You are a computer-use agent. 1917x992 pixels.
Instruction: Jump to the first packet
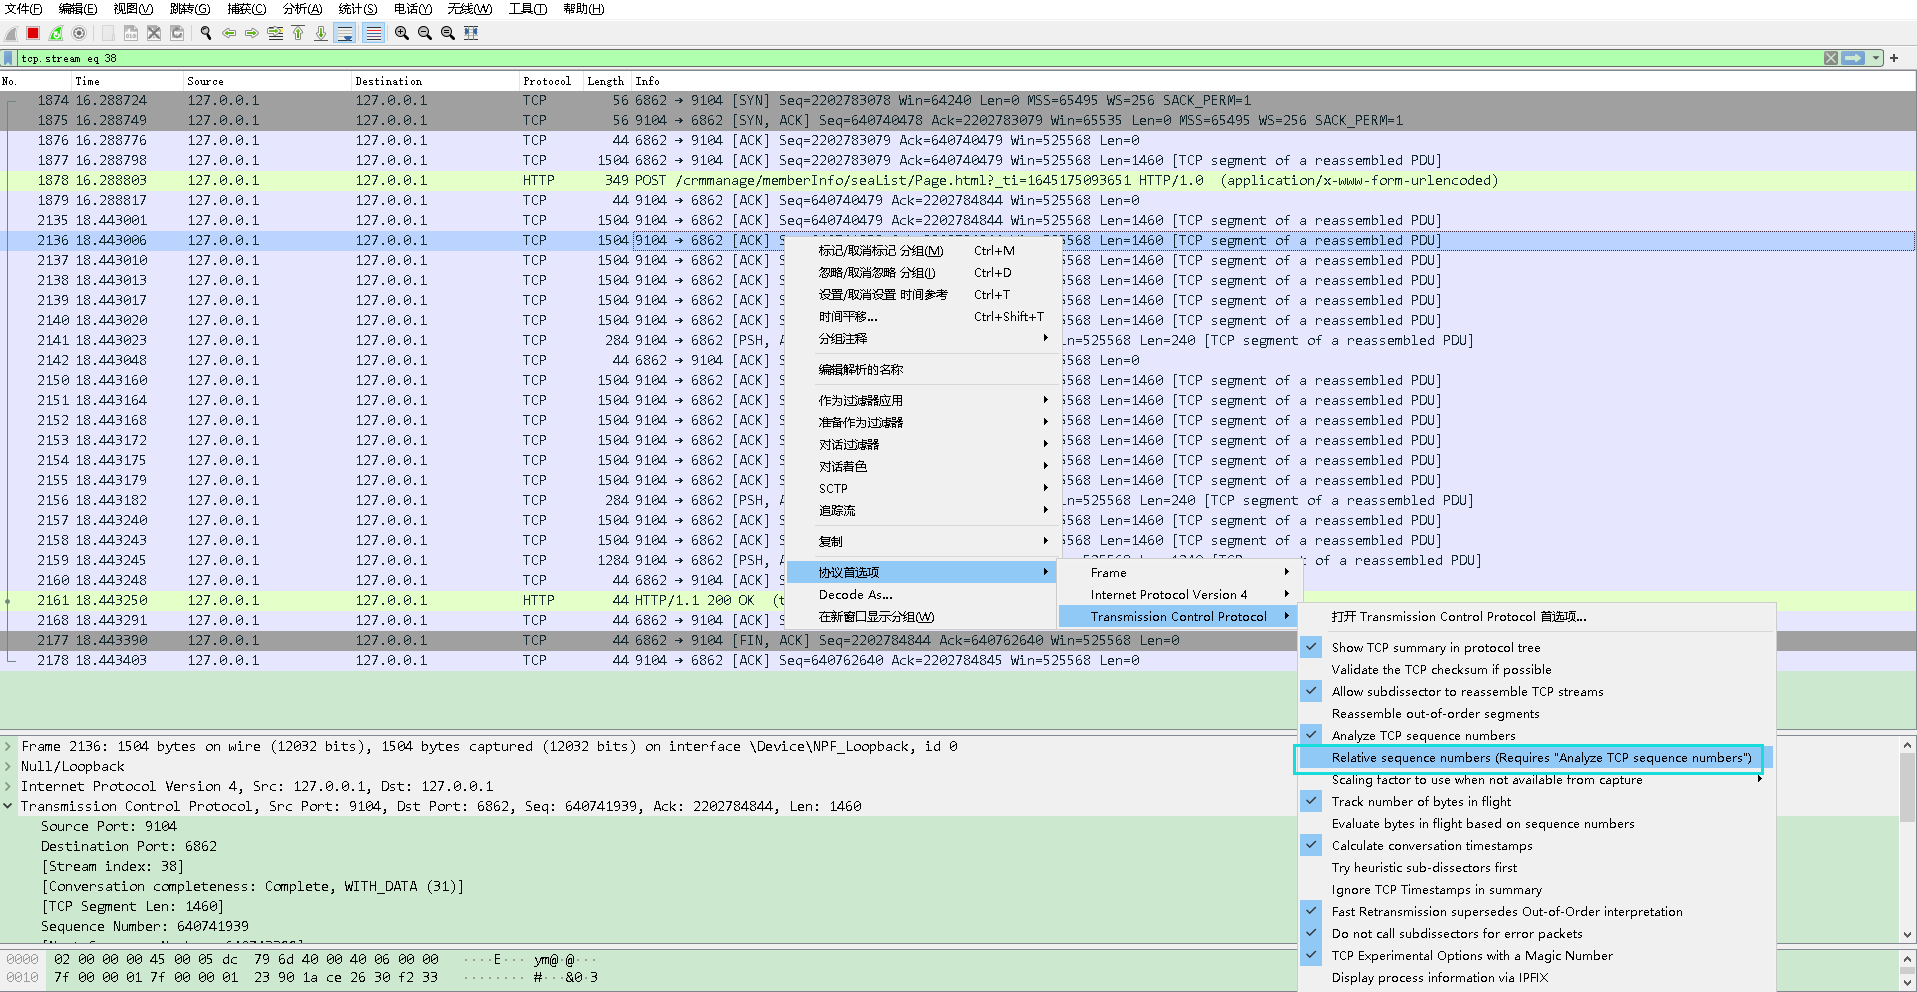coord(298,33)
